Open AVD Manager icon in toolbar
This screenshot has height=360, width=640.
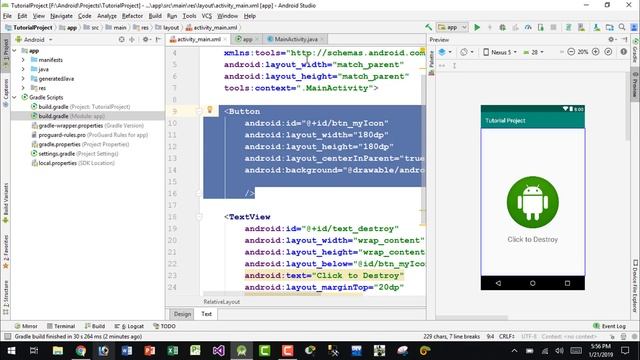[x=581, y=27]
